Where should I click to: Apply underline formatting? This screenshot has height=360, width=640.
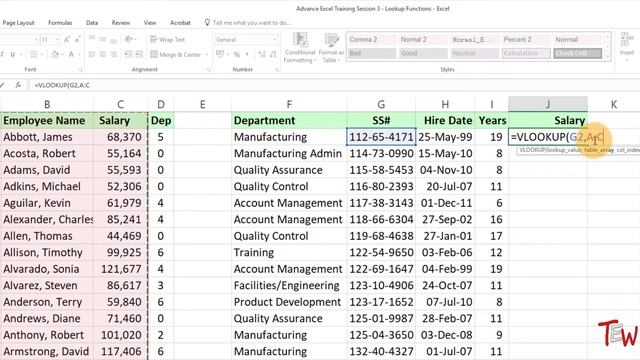[x=13, y=54]
